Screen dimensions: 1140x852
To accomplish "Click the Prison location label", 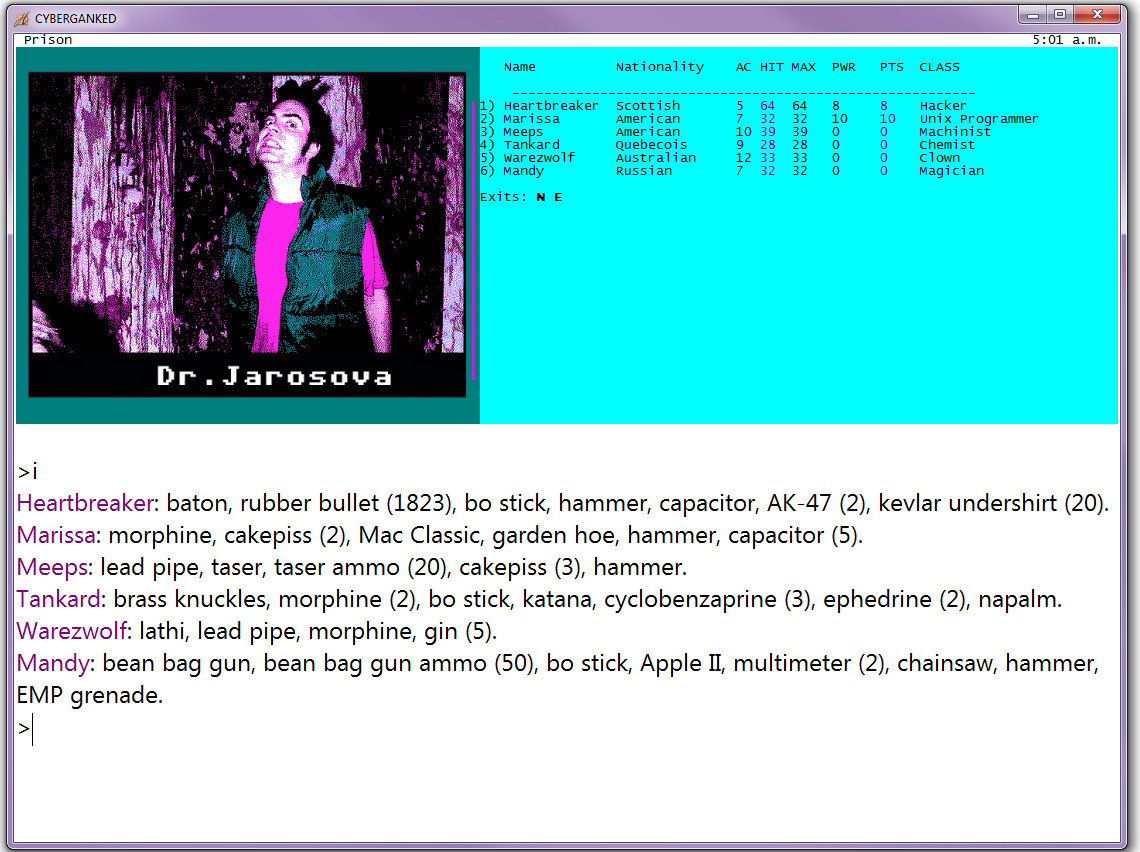I will (x=48, y=40).
